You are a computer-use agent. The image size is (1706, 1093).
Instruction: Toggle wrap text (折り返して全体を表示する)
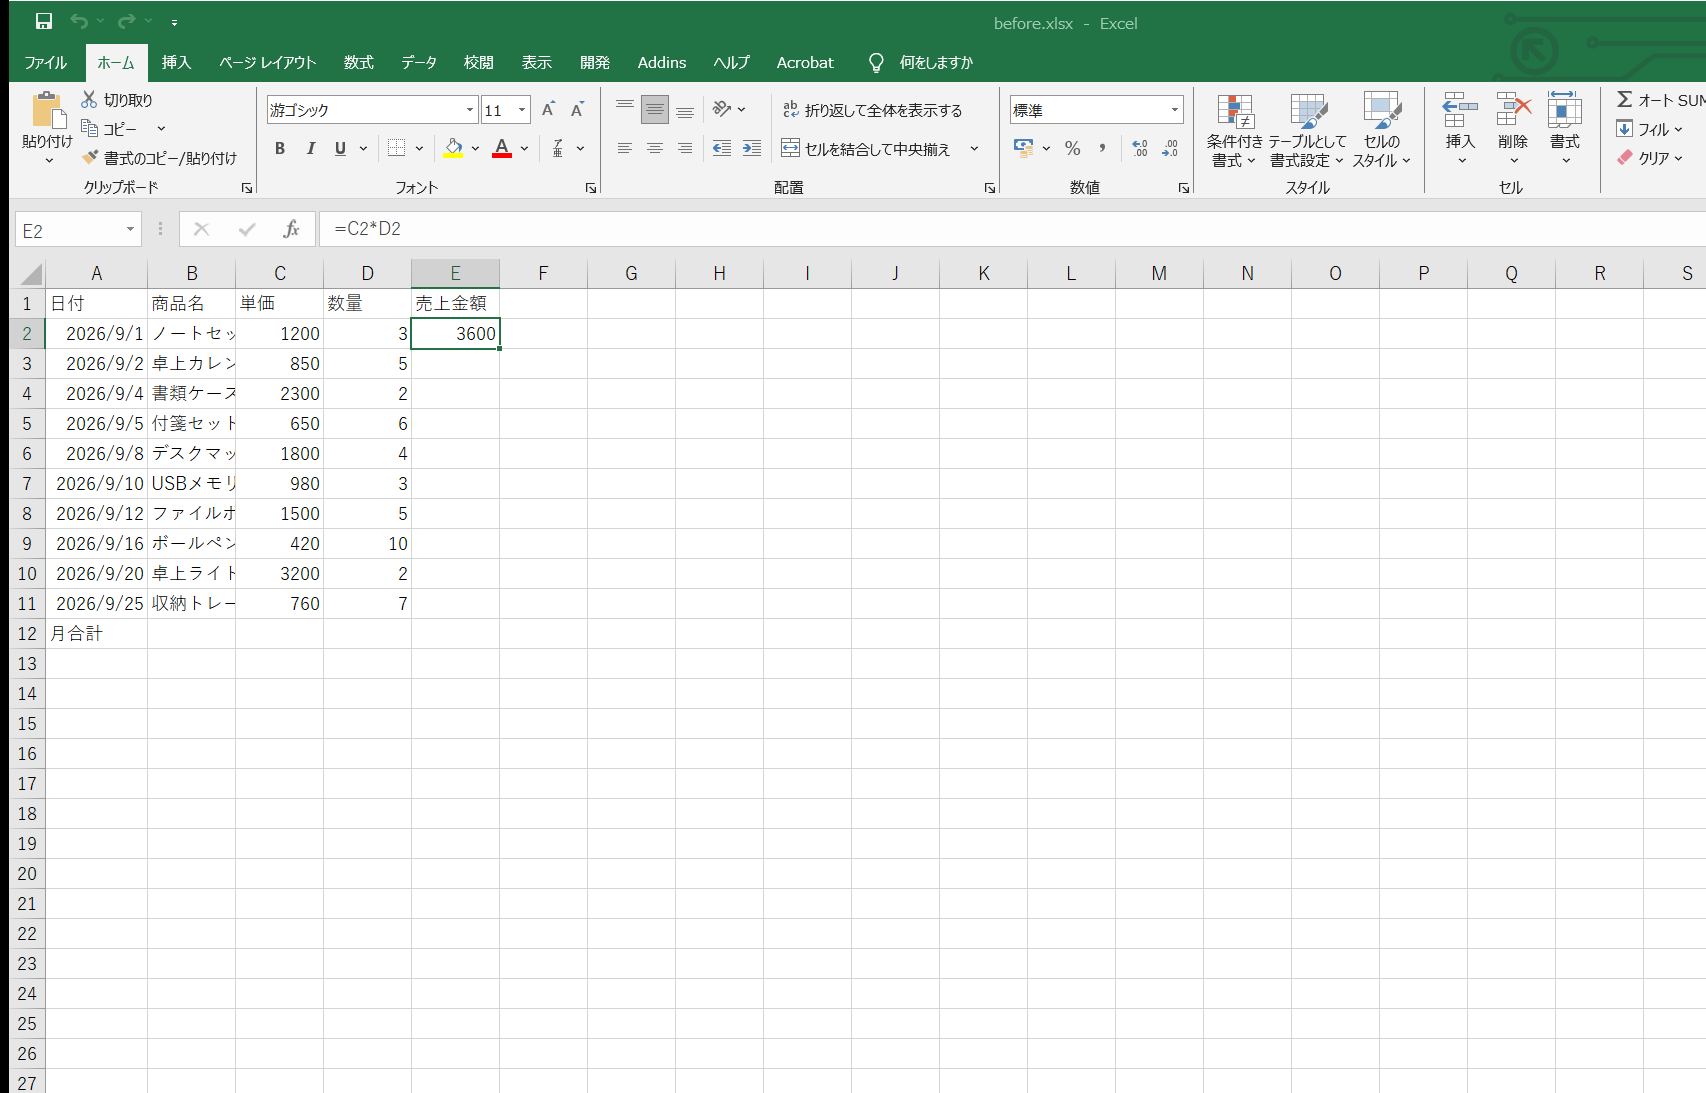872,110
